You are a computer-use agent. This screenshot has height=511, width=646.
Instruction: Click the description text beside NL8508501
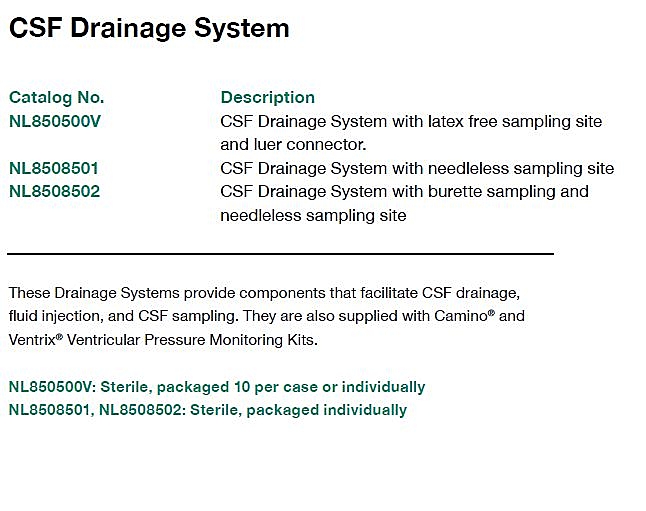[416, 168]
